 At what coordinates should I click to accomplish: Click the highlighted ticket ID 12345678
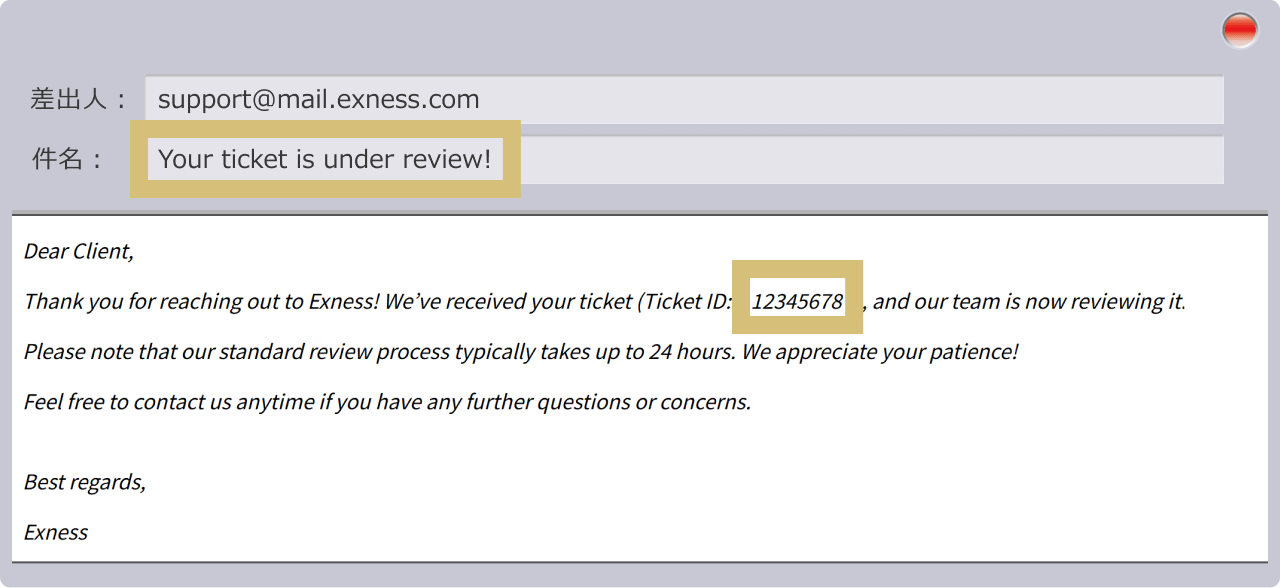(x=797, y=301)
